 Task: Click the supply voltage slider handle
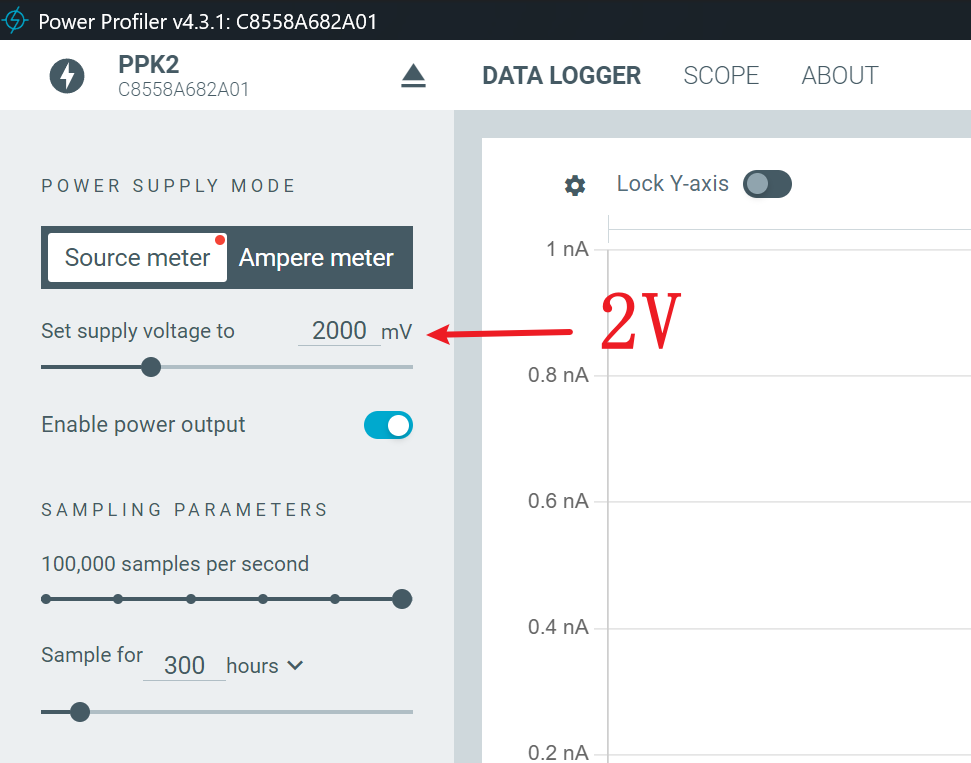pos(150,367)
